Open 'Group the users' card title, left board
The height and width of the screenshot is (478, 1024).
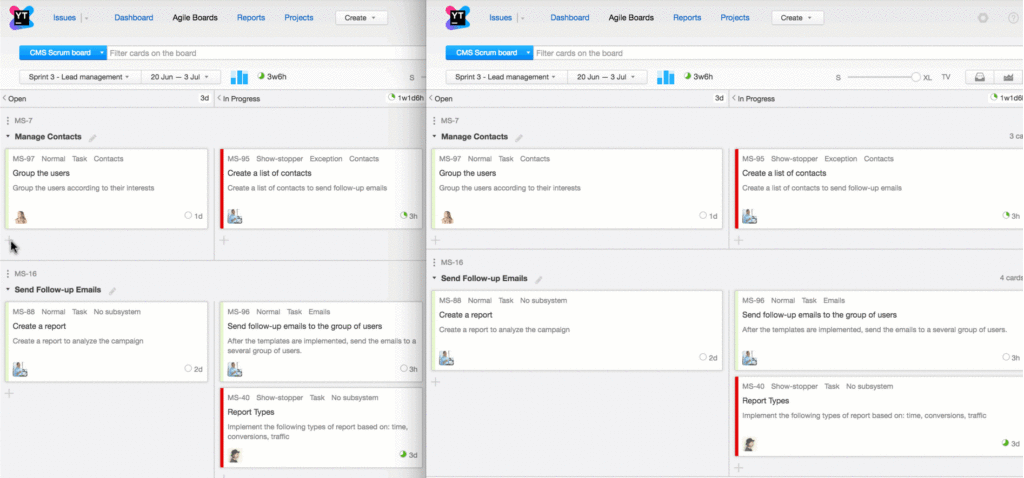[x=41, y=173]
